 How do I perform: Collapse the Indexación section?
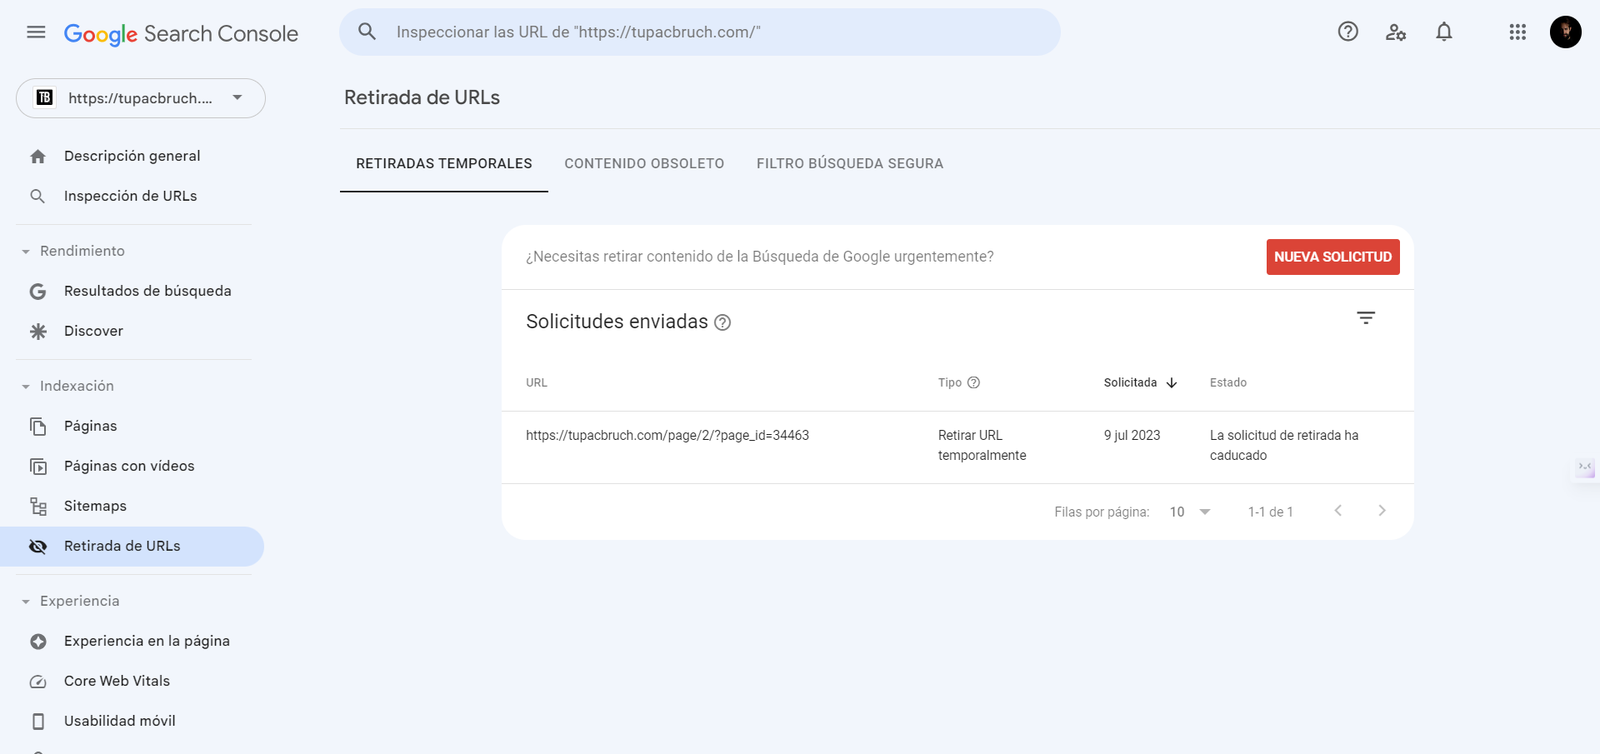point(26,387)
